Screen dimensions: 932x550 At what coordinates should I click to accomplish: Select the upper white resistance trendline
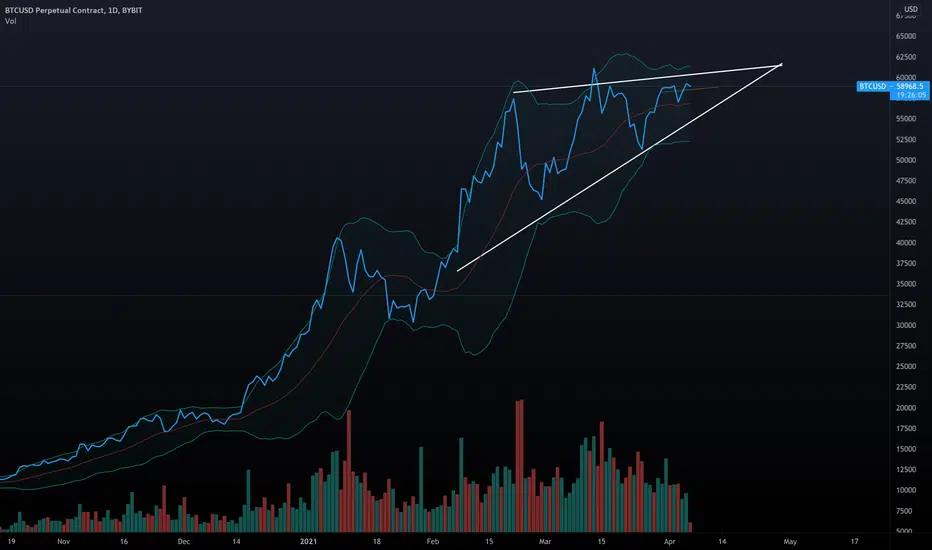click(x=648, y=78)
